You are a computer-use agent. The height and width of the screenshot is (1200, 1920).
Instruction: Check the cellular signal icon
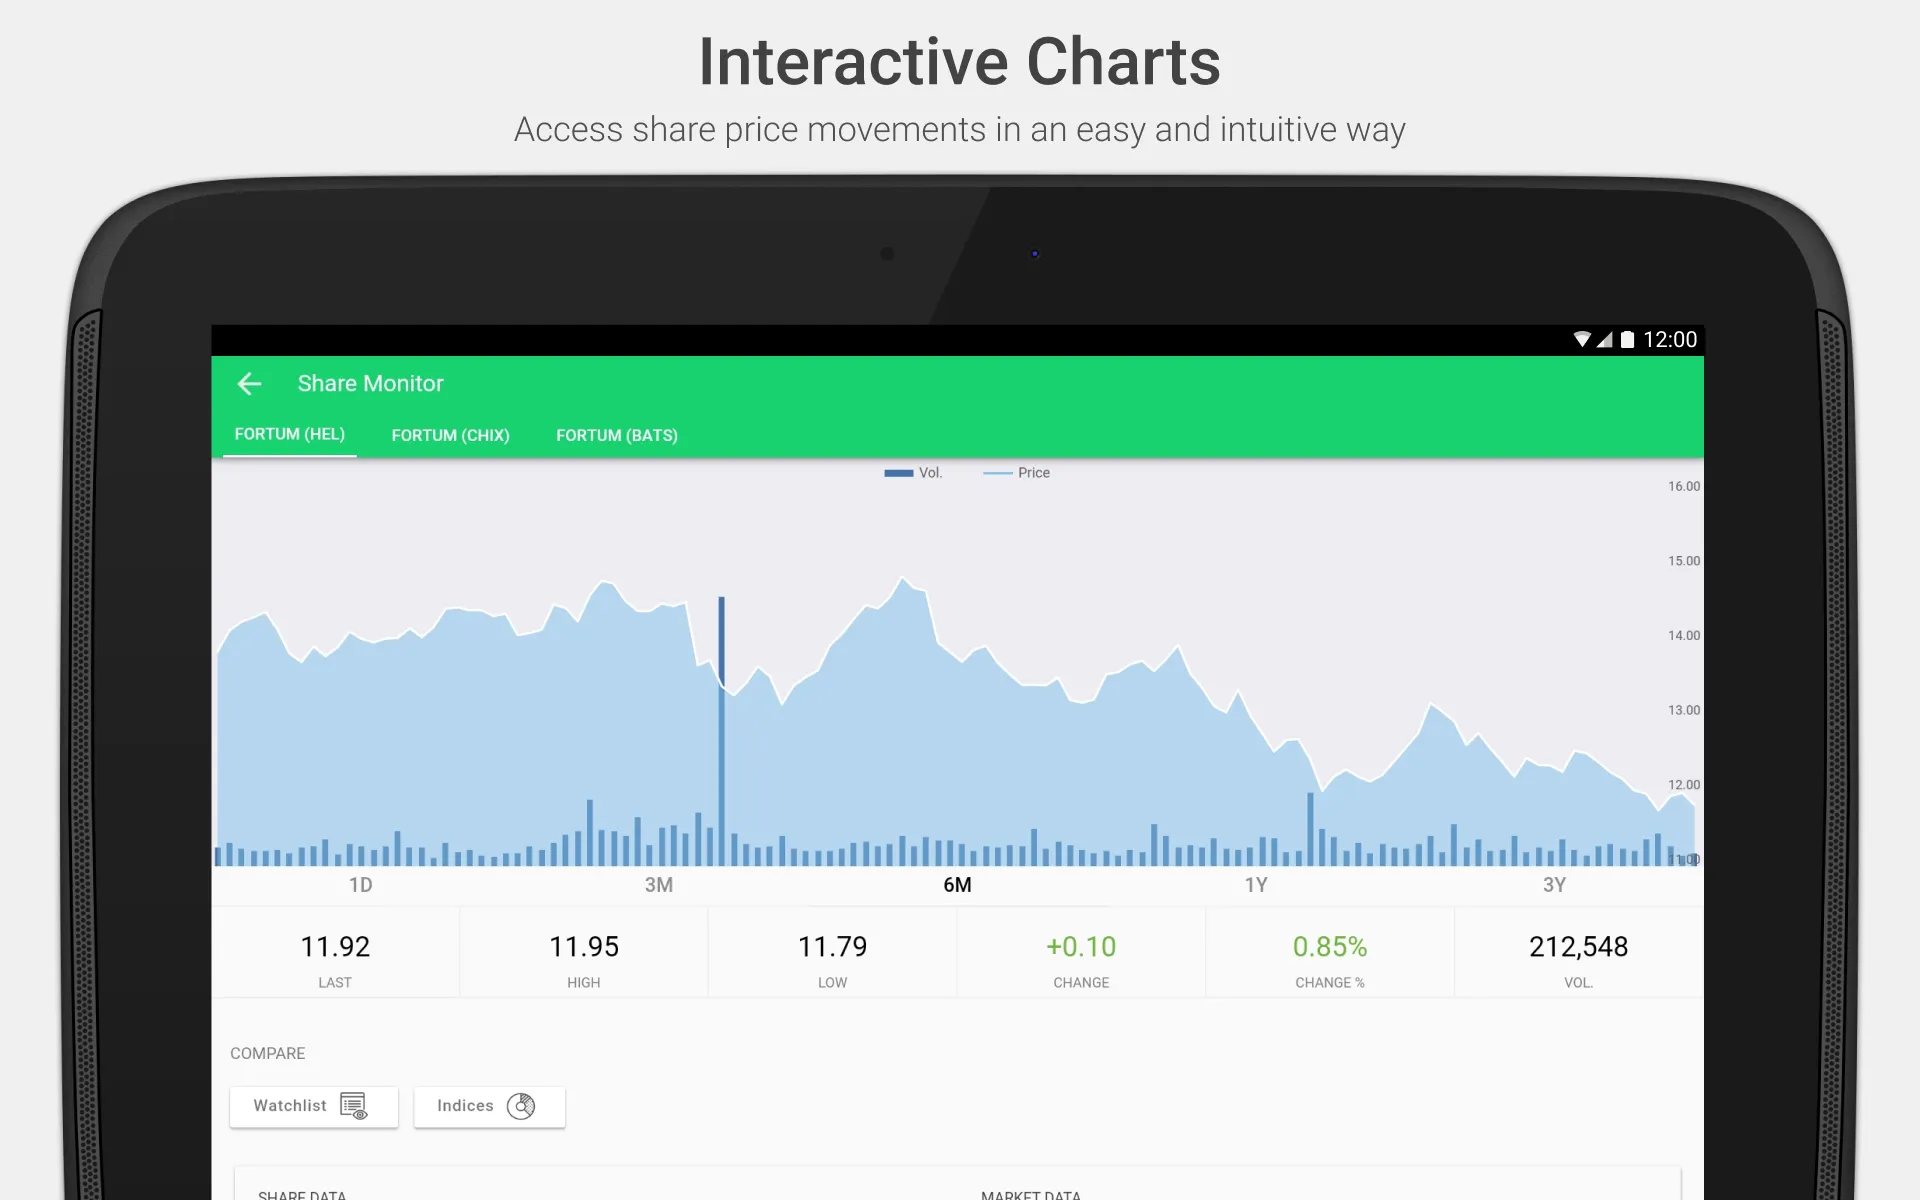click(1604, 339)
